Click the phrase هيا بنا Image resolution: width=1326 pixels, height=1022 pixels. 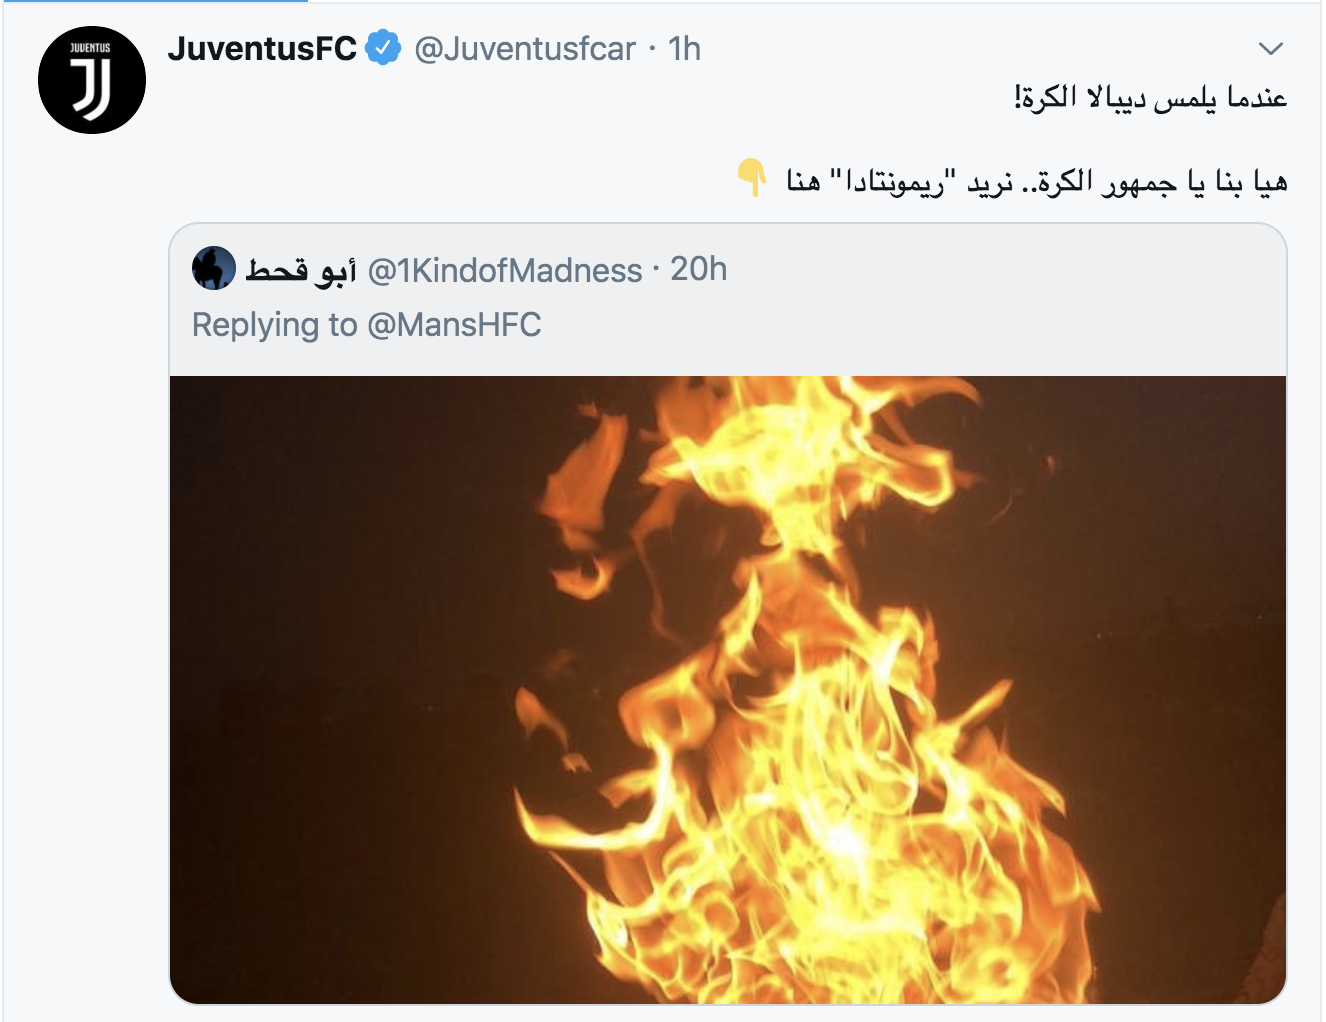point(1250,182)
